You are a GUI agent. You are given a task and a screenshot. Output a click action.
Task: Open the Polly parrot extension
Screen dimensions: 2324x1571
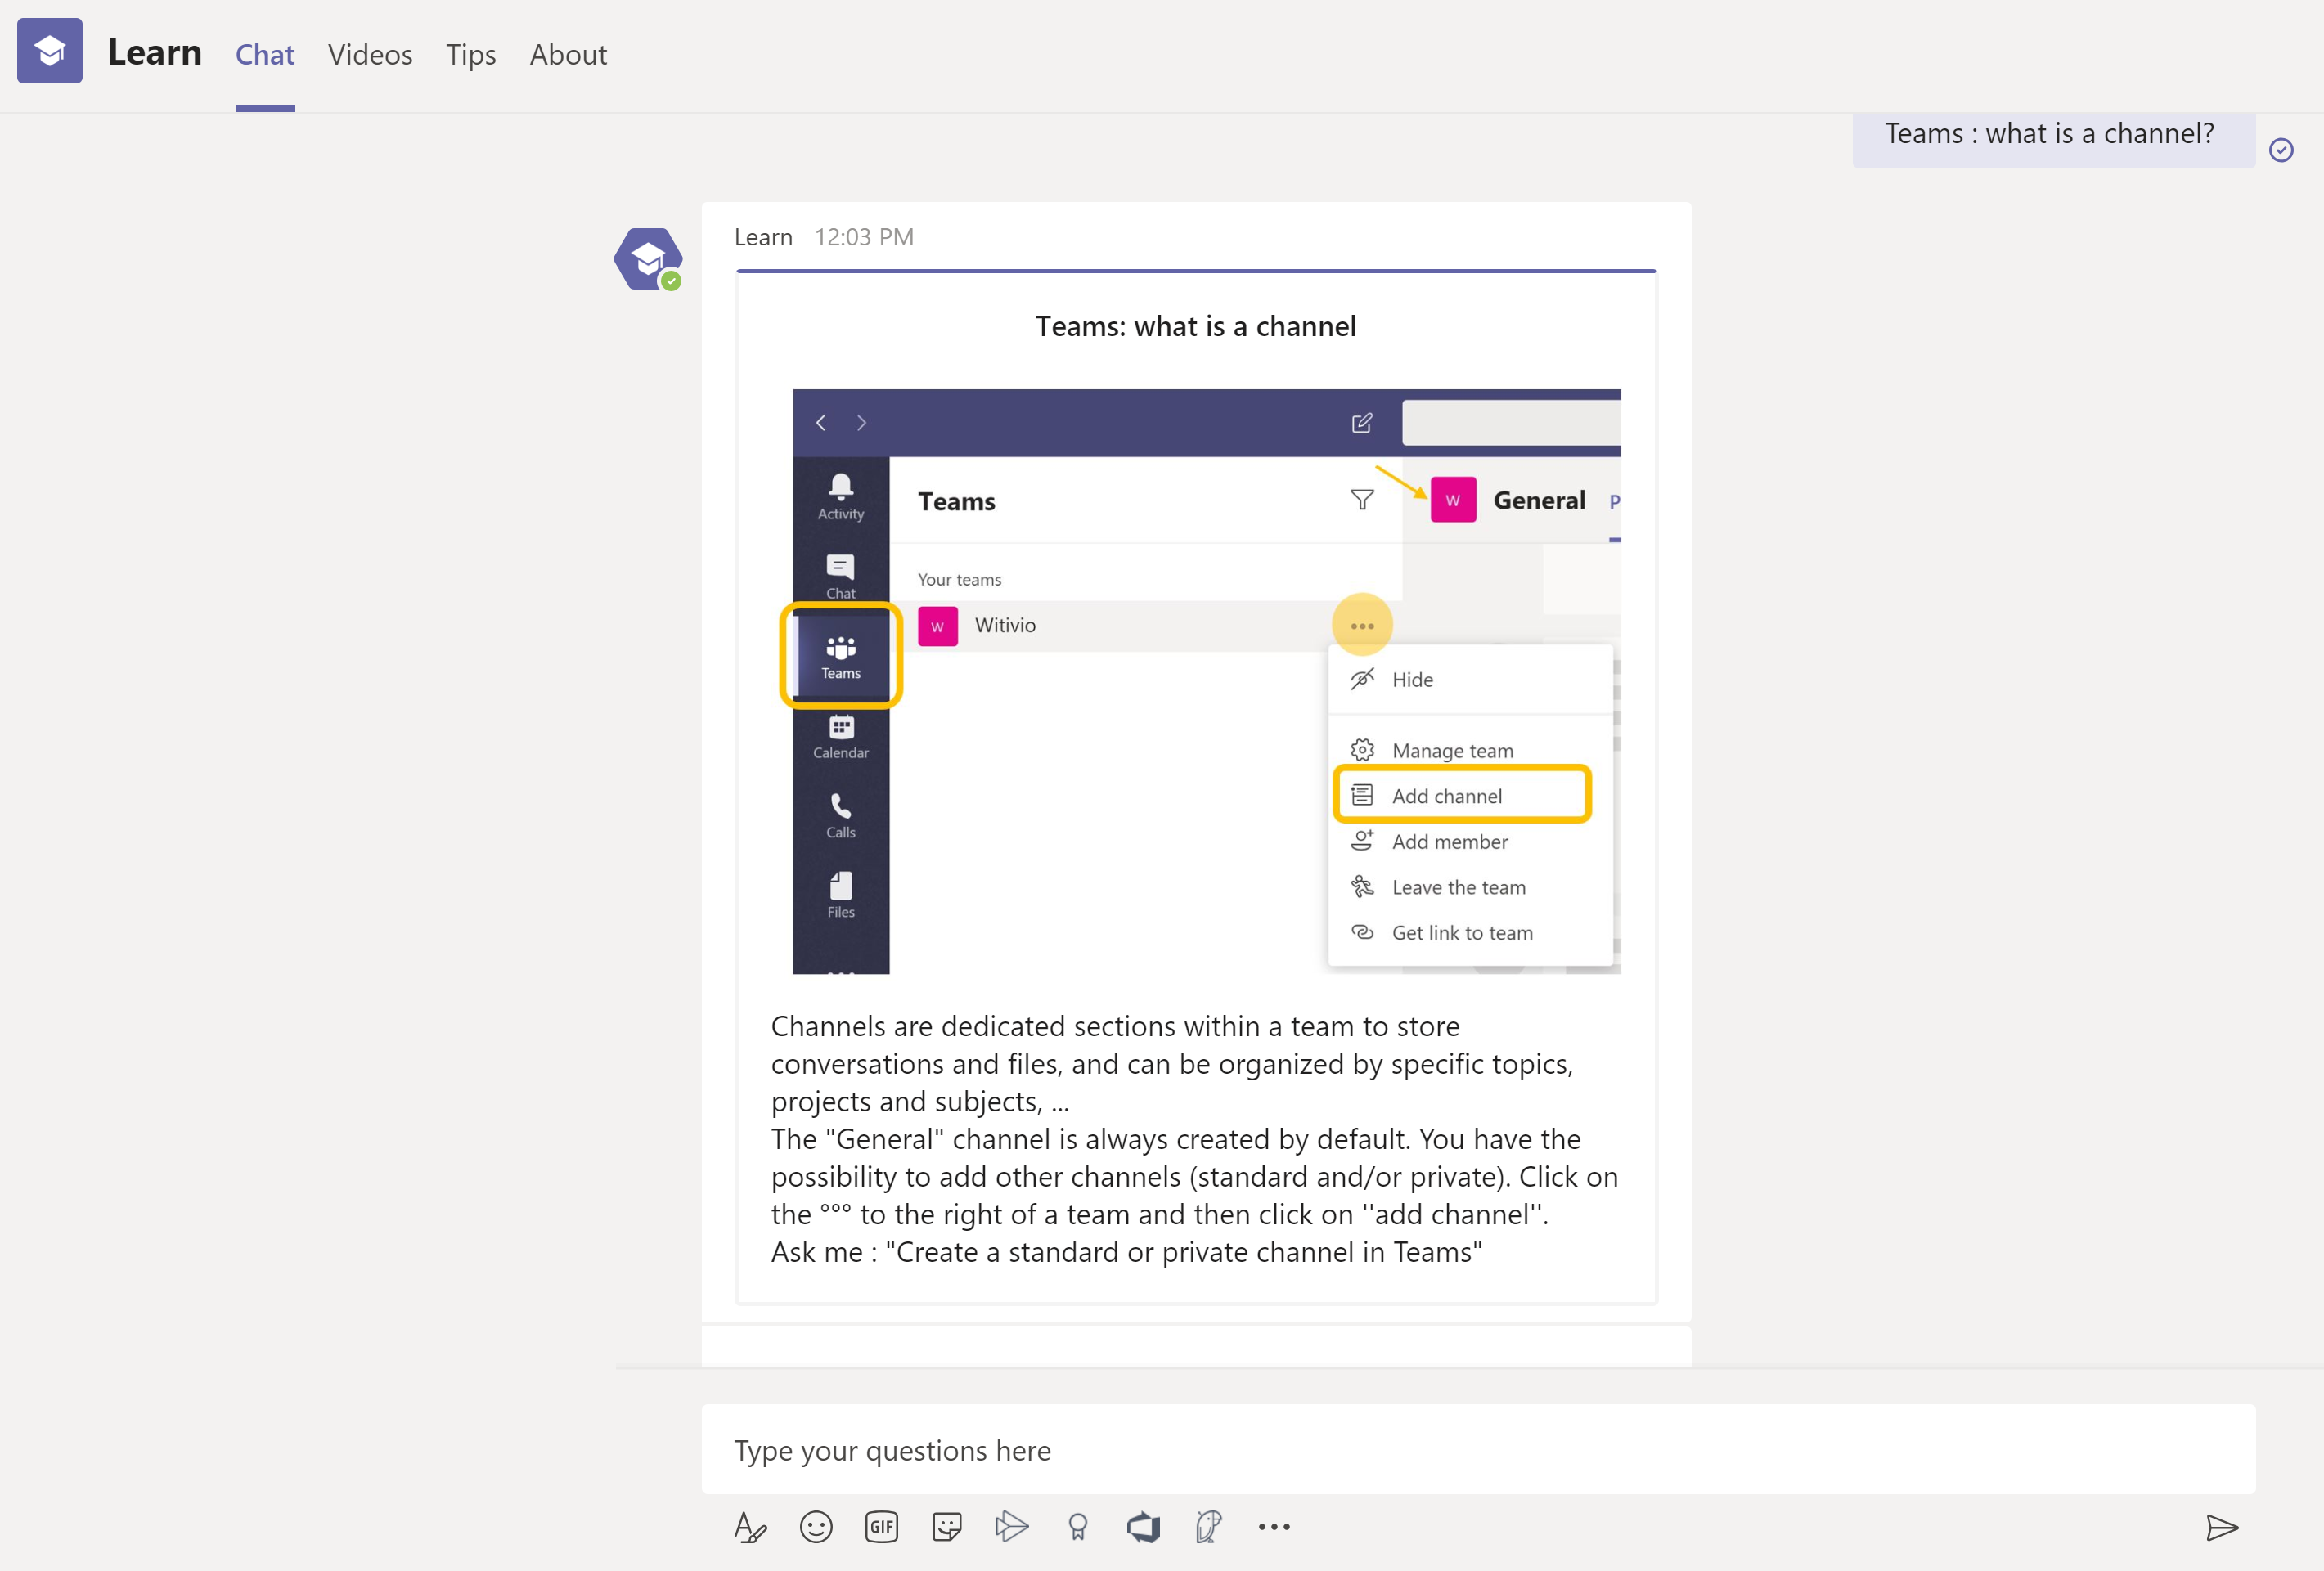click(1208, 1527)
